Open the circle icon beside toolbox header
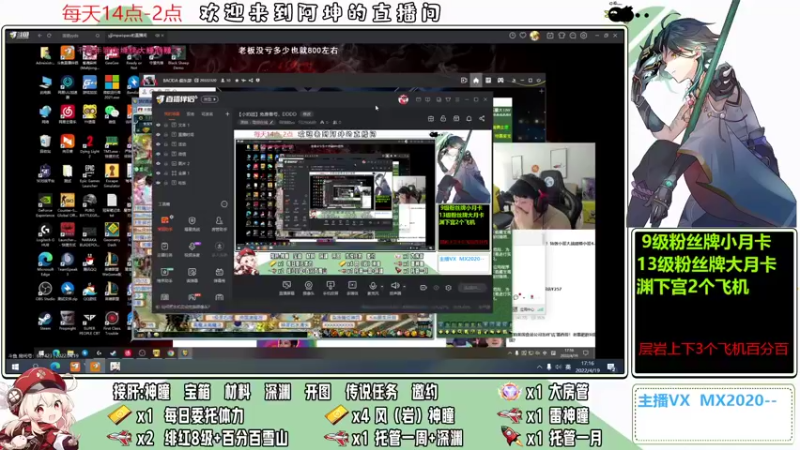Viewport: 800px width, 450px height. coord(224,204)
